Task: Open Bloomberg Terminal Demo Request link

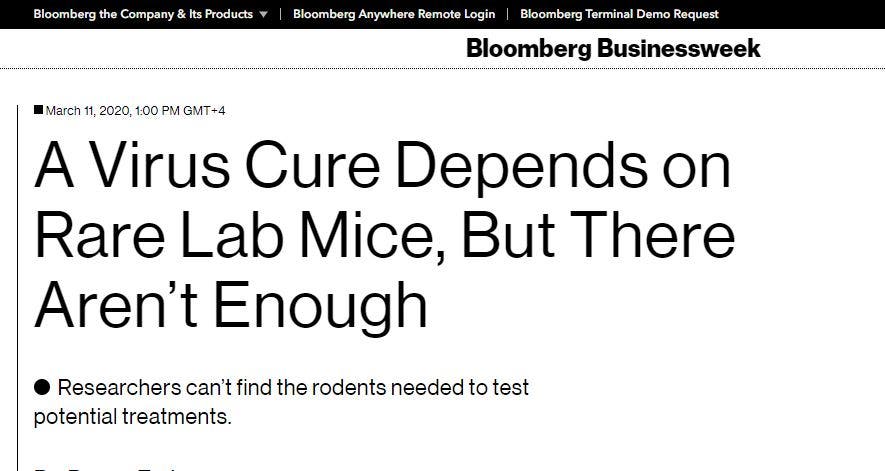Action: click(619, 14)
